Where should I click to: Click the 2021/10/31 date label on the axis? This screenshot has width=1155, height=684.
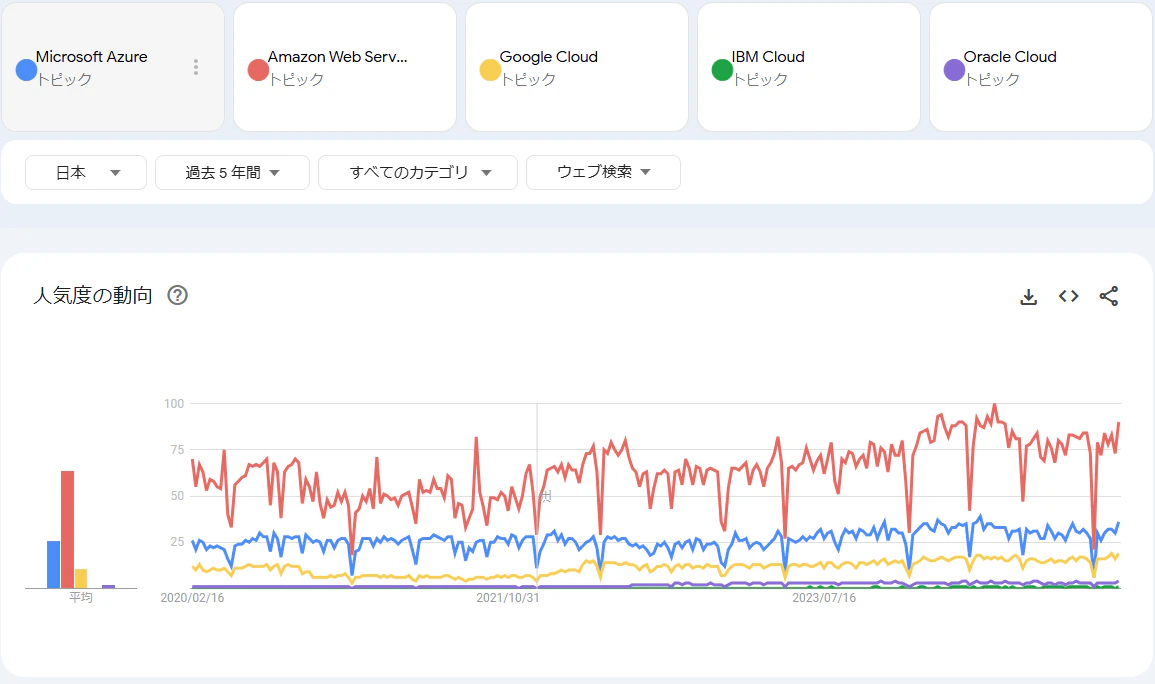(508, 598)
